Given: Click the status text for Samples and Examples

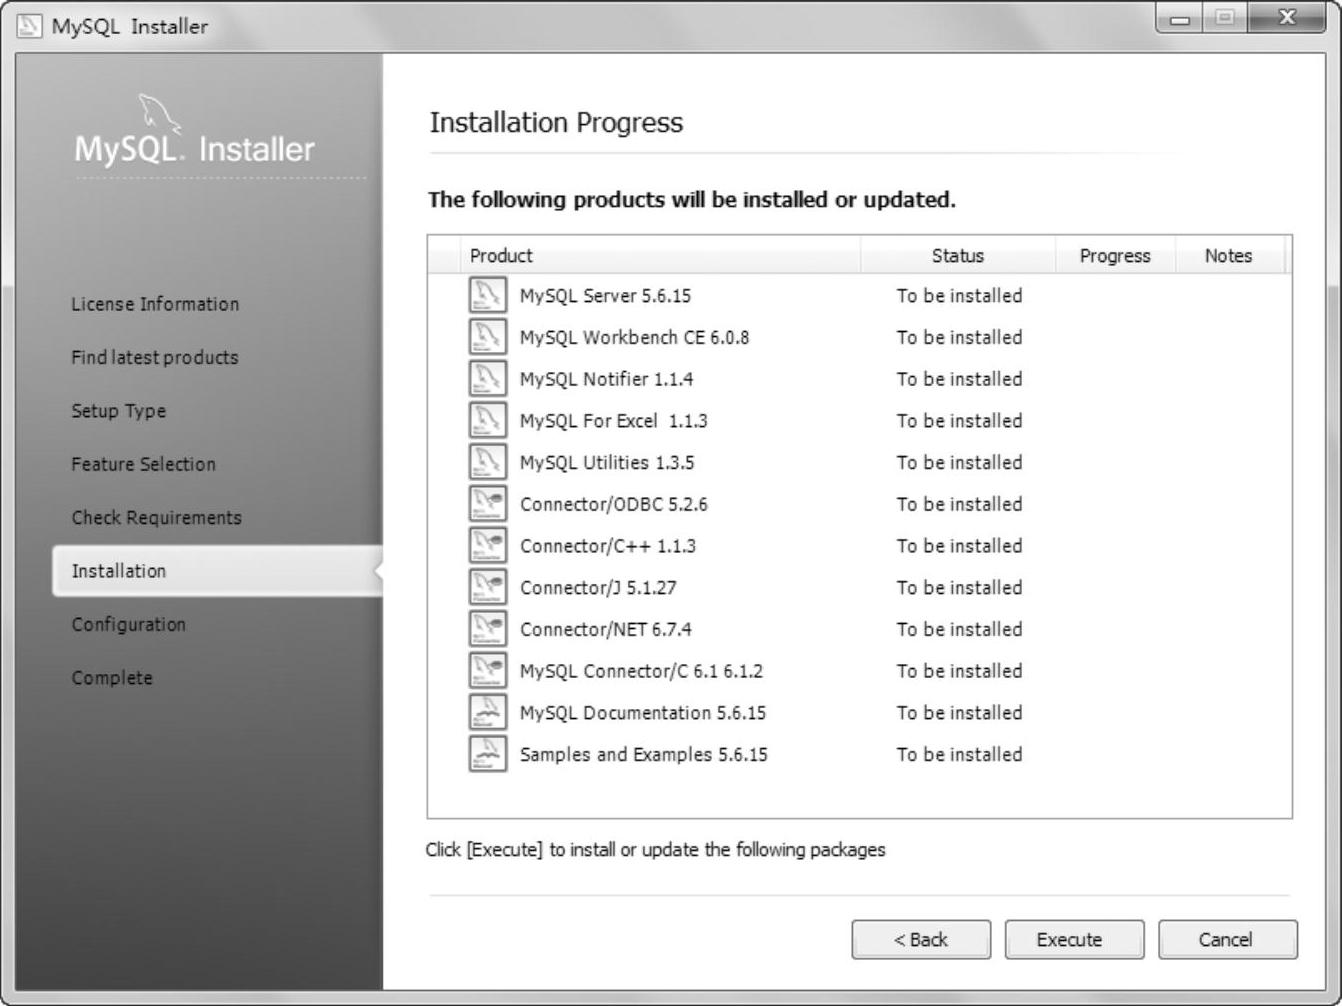Looking at the screenshot, I should point(959,754).
